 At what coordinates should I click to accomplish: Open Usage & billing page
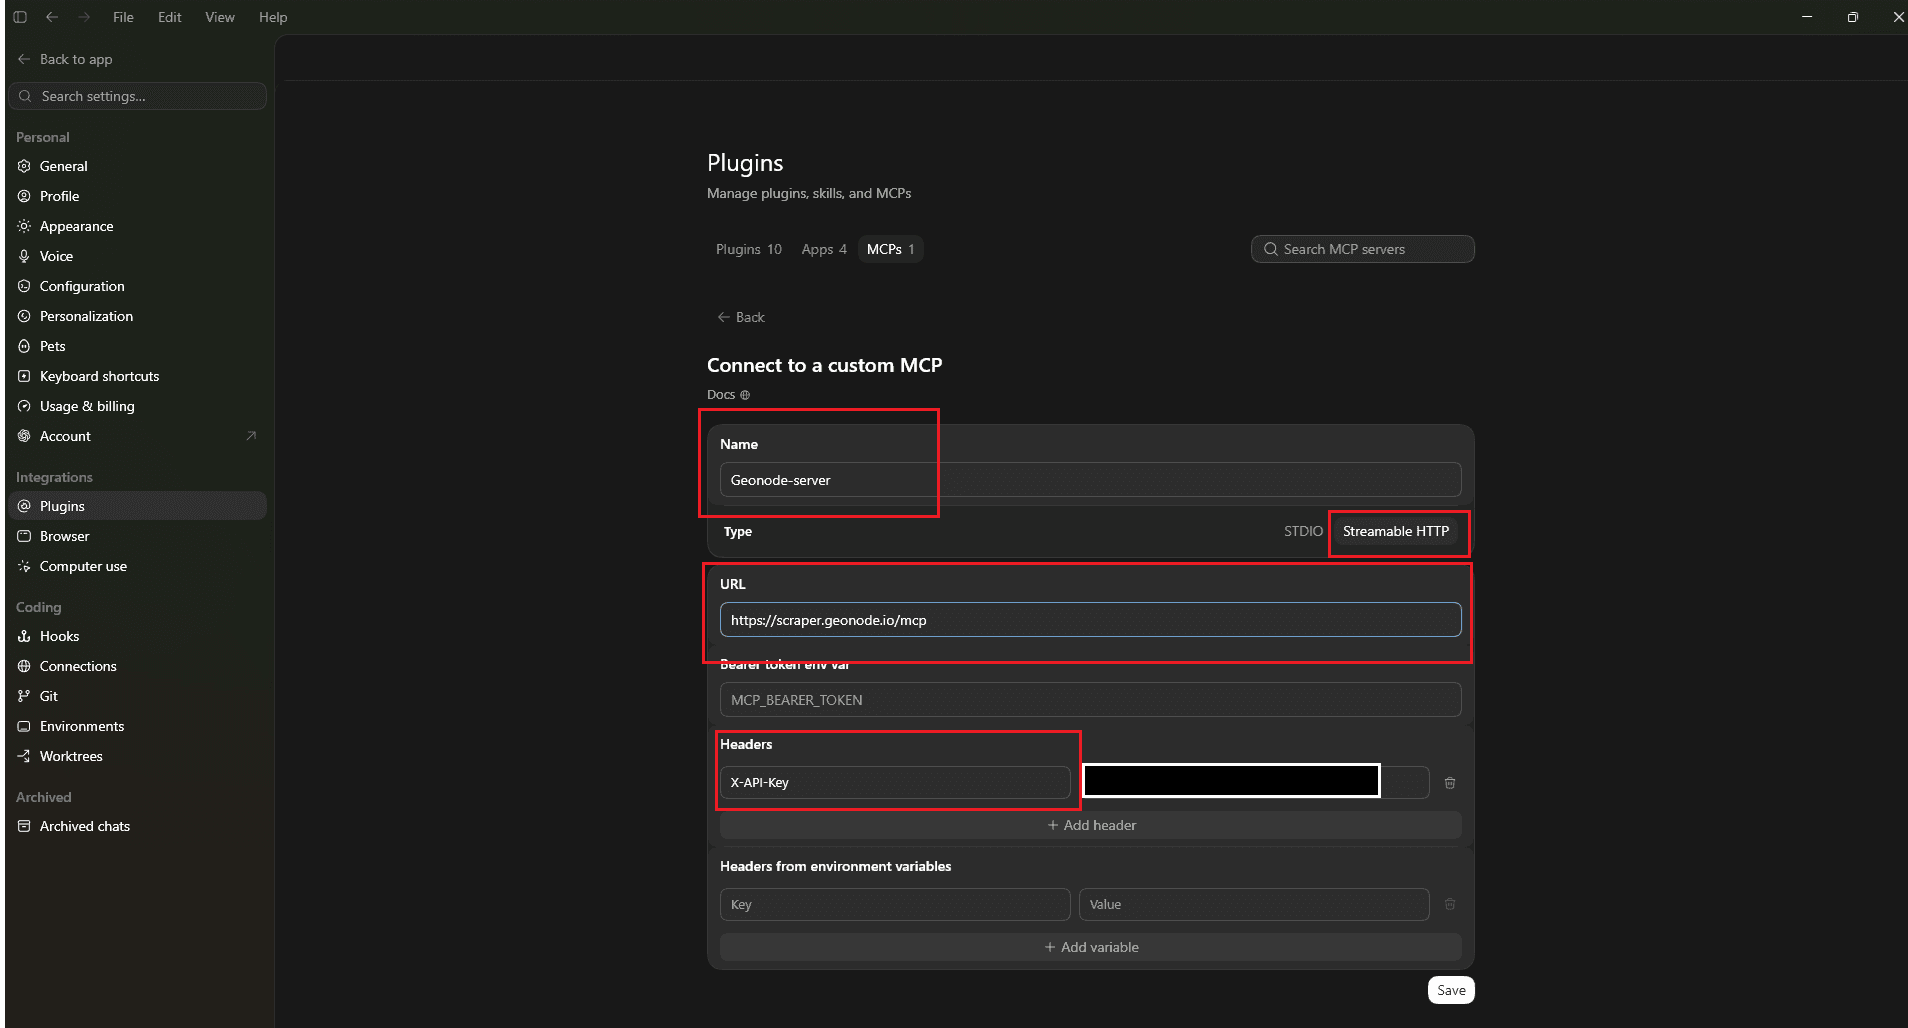[138, 406]
